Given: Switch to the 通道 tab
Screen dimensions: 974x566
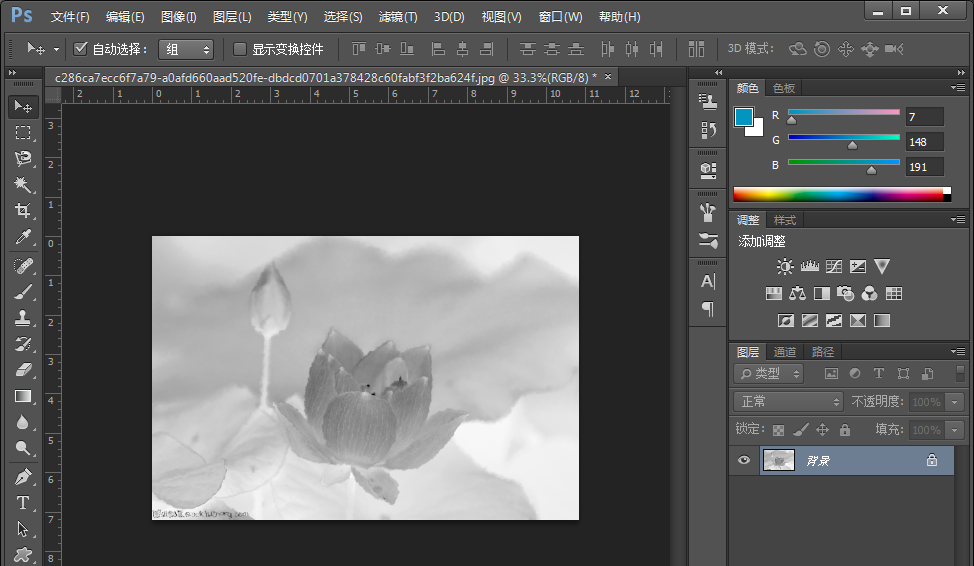Looking at the screenshot, I should click(785, 352).
